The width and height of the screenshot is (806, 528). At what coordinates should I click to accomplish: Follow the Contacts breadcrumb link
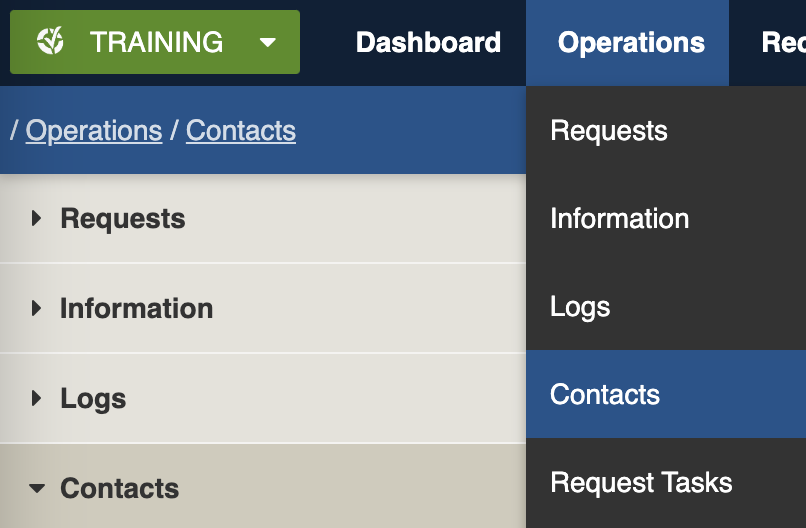(x=241, y=131)
